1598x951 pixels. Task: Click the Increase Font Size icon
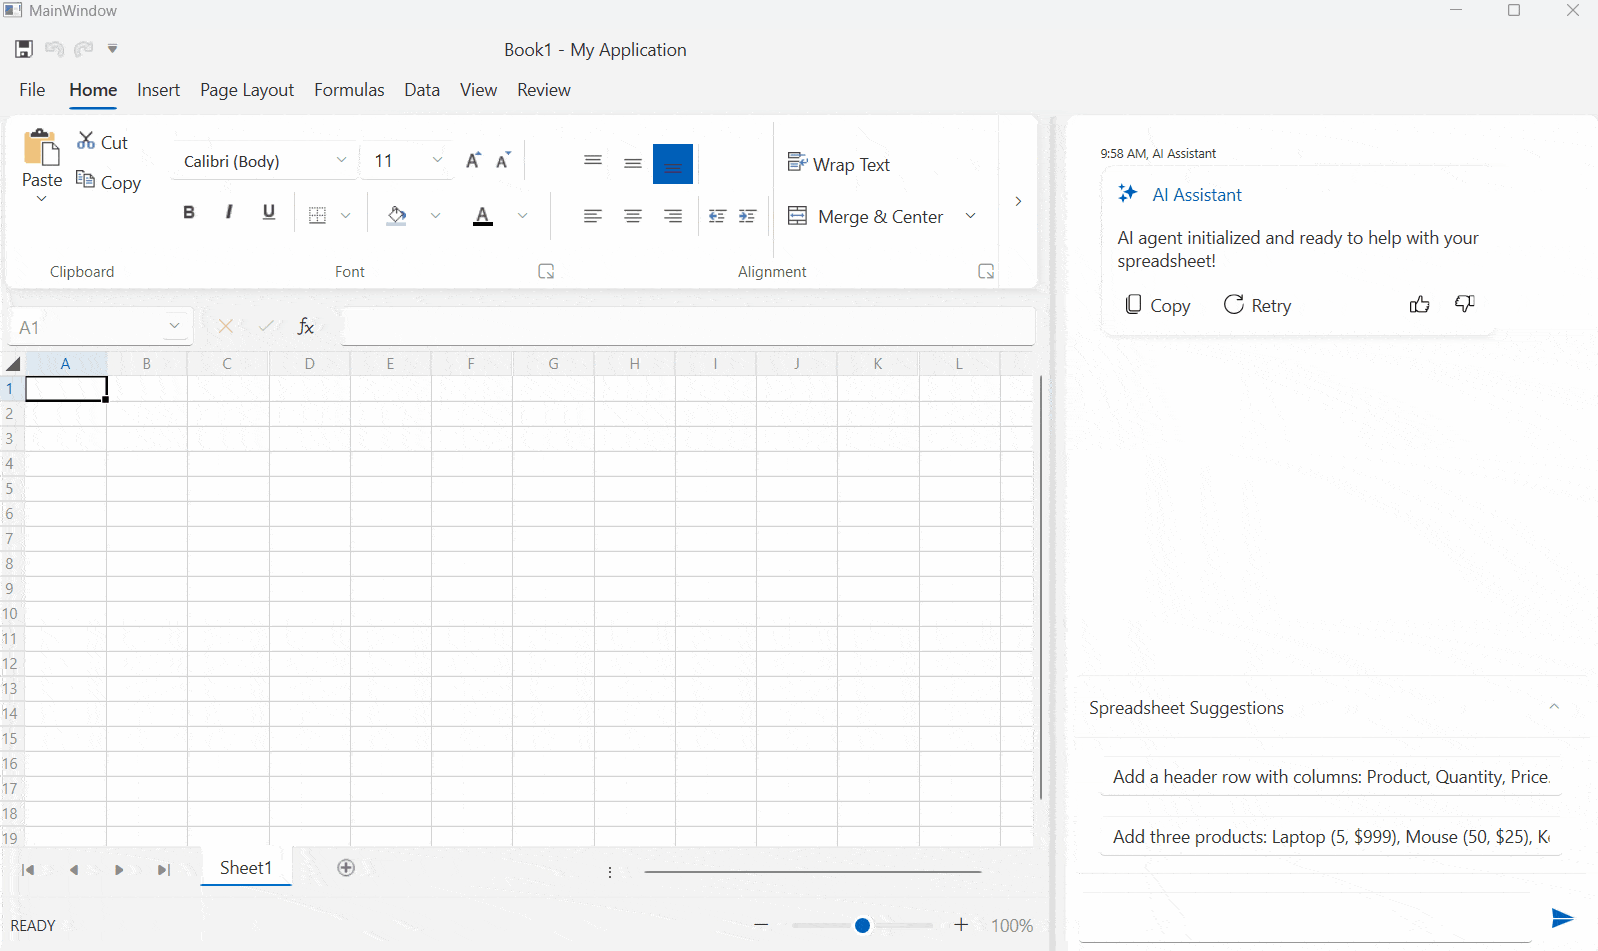pyautogui.click(x=473, y=161)
